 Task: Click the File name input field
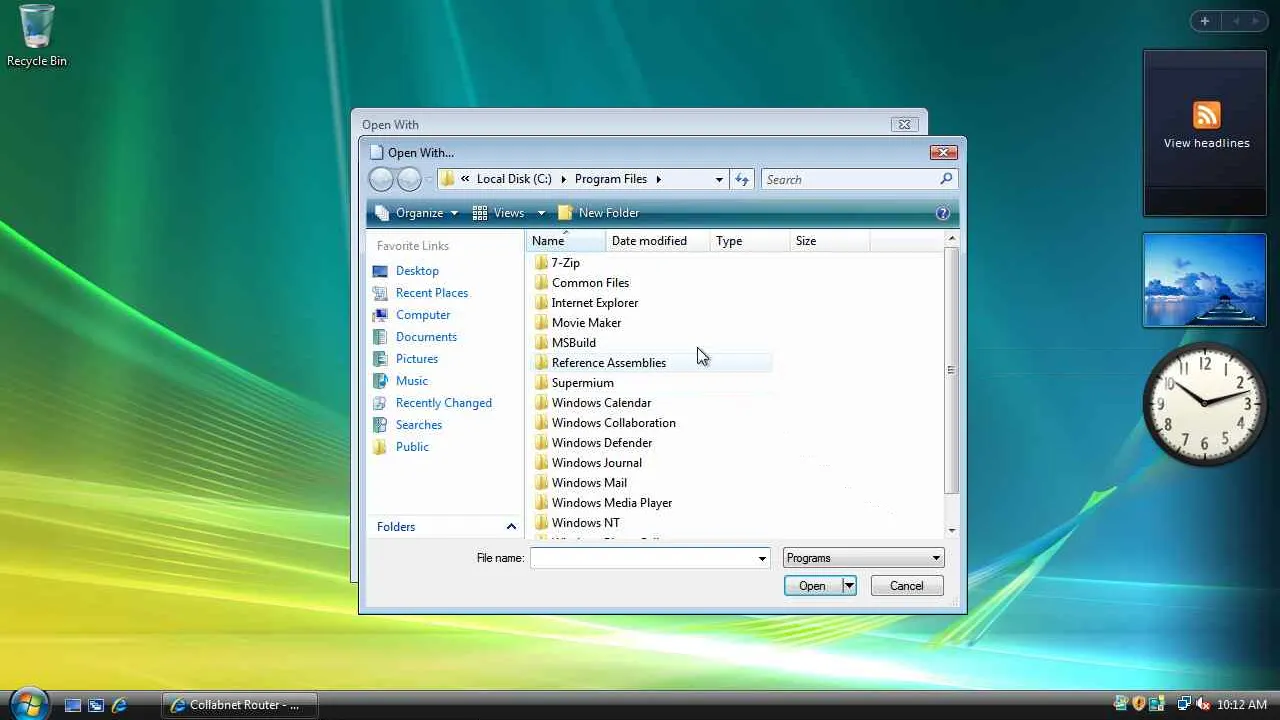pyautogui.click(x=643, y=558)
